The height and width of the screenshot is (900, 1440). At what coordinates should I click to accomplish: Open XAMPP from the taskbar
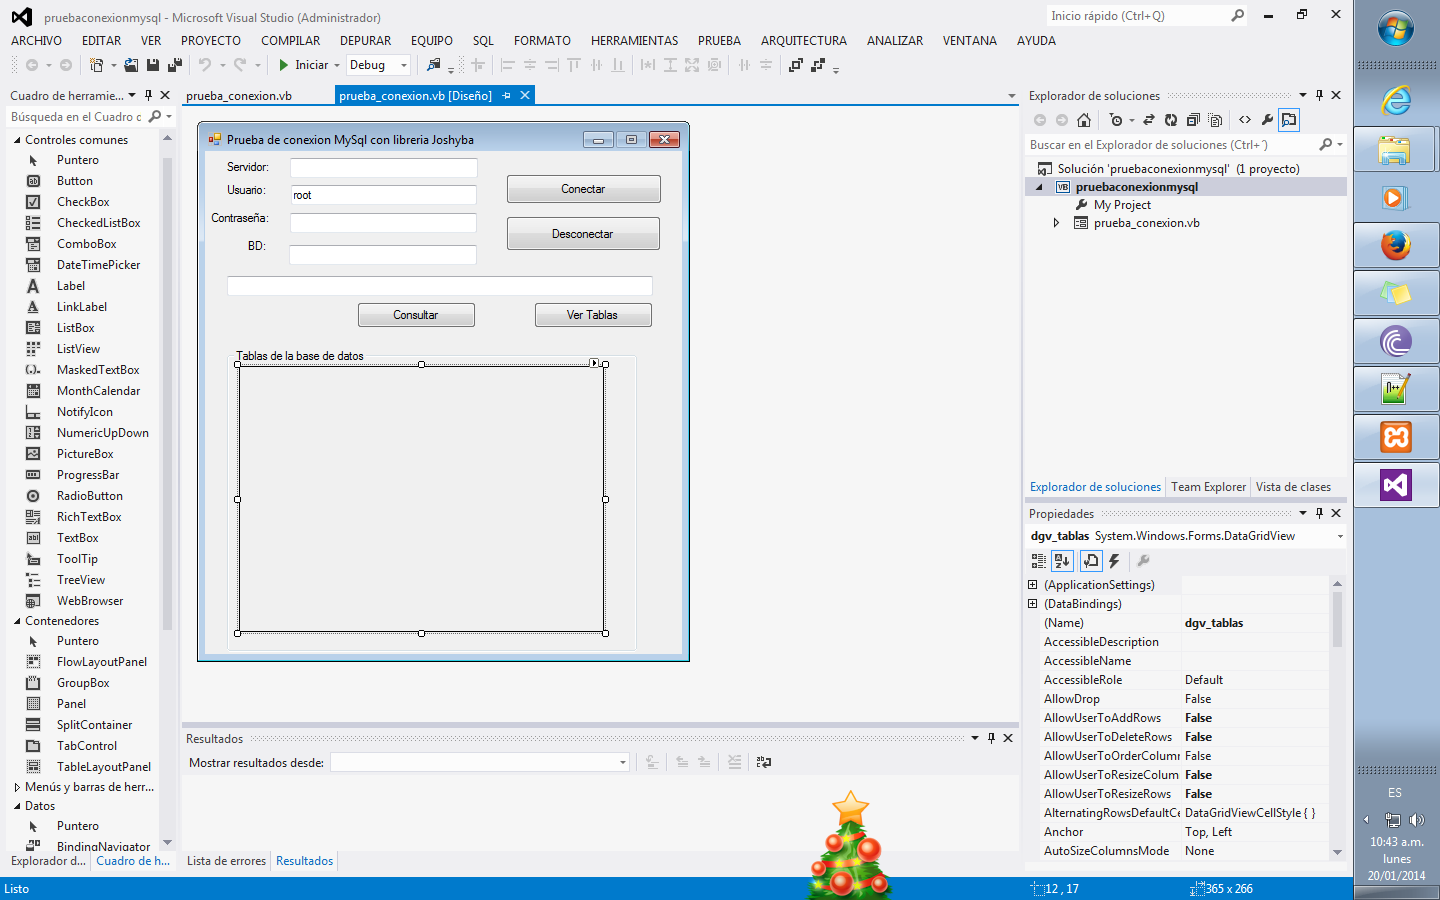(x=1396, y=437)
